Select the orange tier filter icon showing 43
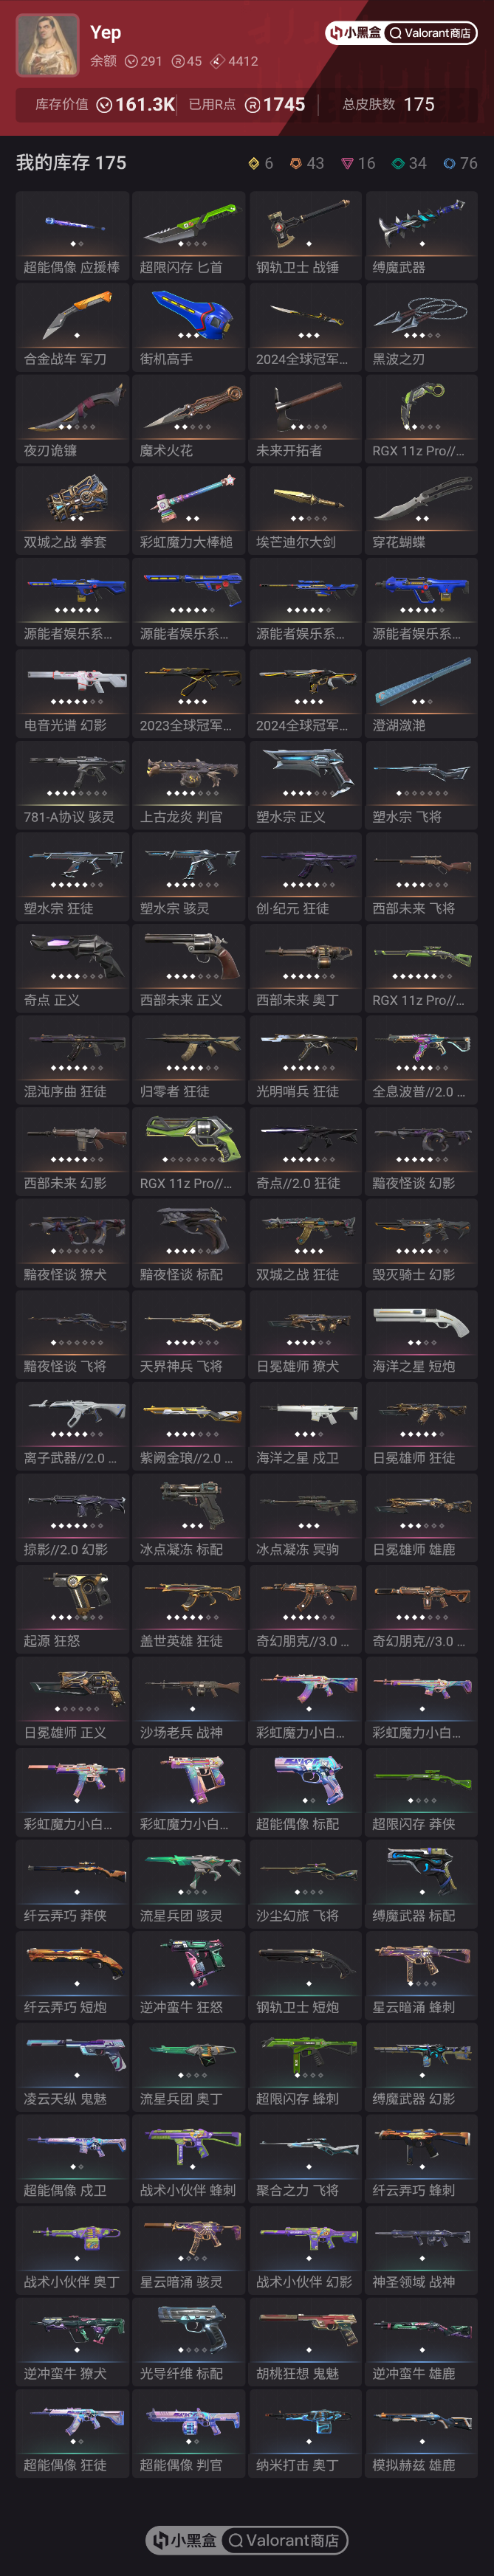The image size is (494, 2576). pos(296,163)
